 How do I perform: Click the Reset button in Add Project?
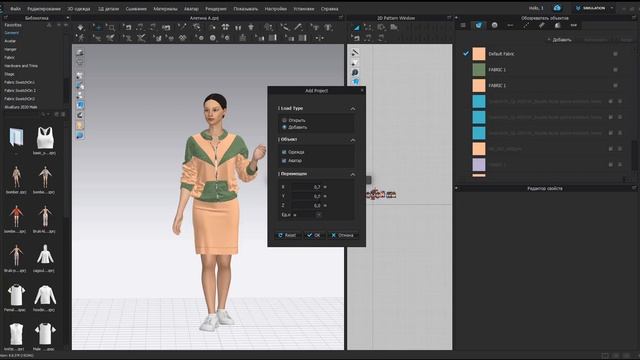(287, 235)
